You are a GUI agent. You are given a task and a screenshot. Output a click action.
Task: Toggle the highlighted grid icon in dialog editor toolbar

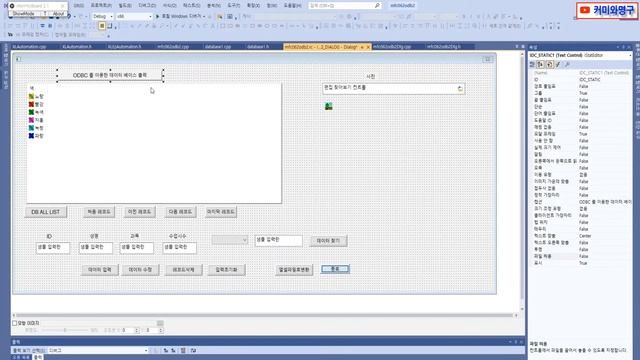[x=102, y=26]
